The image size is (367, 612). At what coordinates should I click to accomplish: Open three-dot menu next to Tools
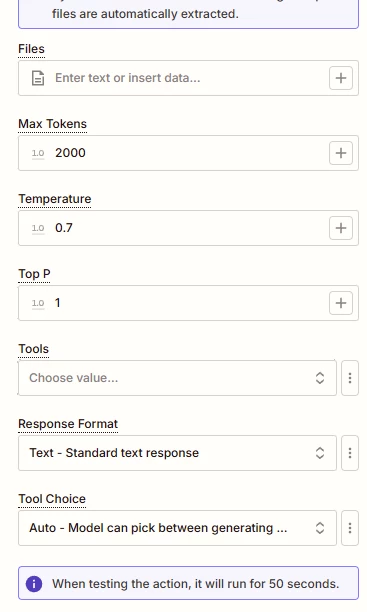pos(350,378)
